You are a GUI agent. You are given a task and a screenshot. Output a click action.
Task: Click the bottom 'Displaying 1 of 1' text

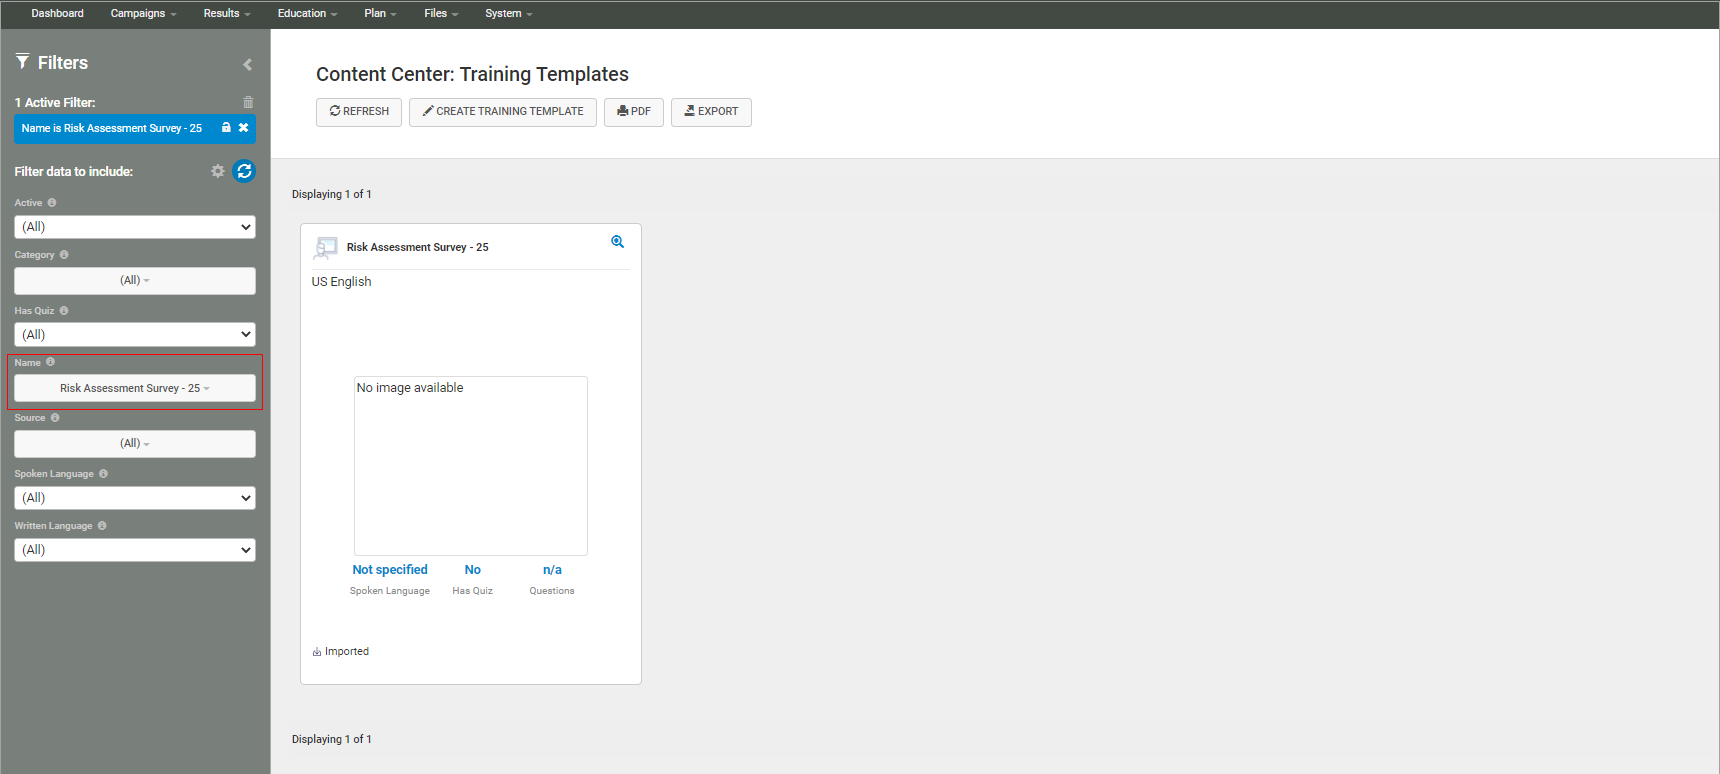332,739
